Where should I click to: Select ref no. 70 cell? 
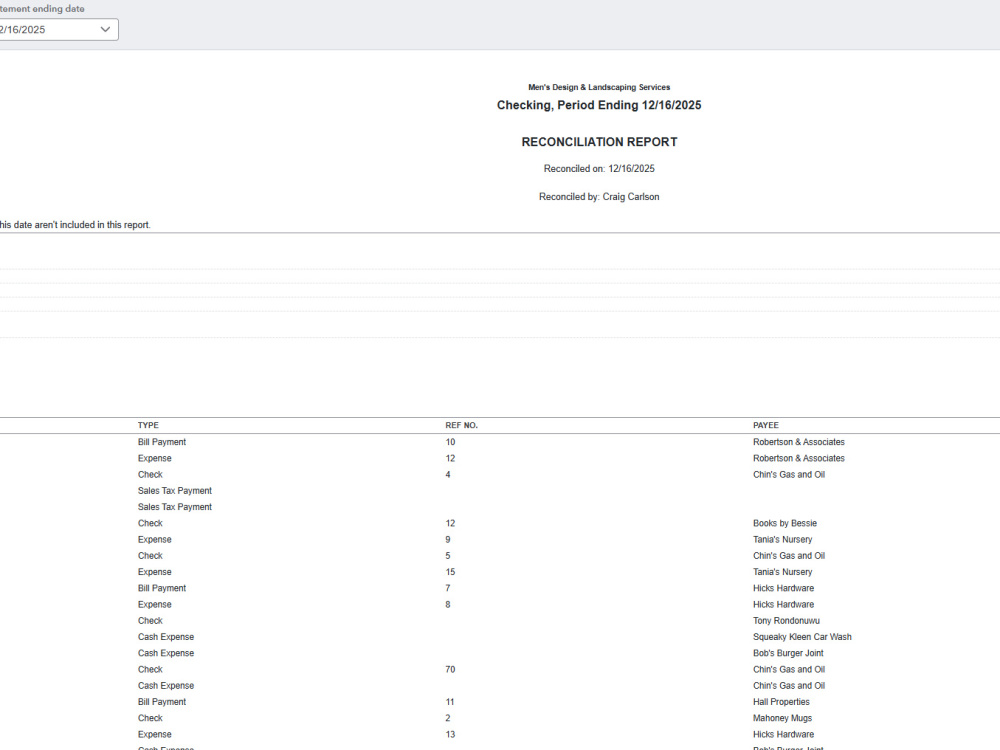coord(450,670)
